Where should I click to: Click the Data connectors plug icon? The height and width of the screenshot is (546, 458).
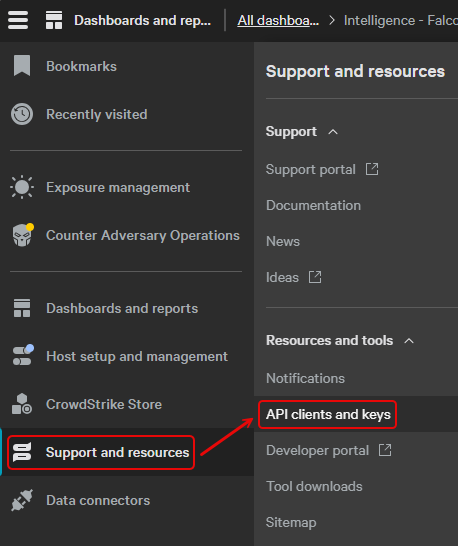22,500
